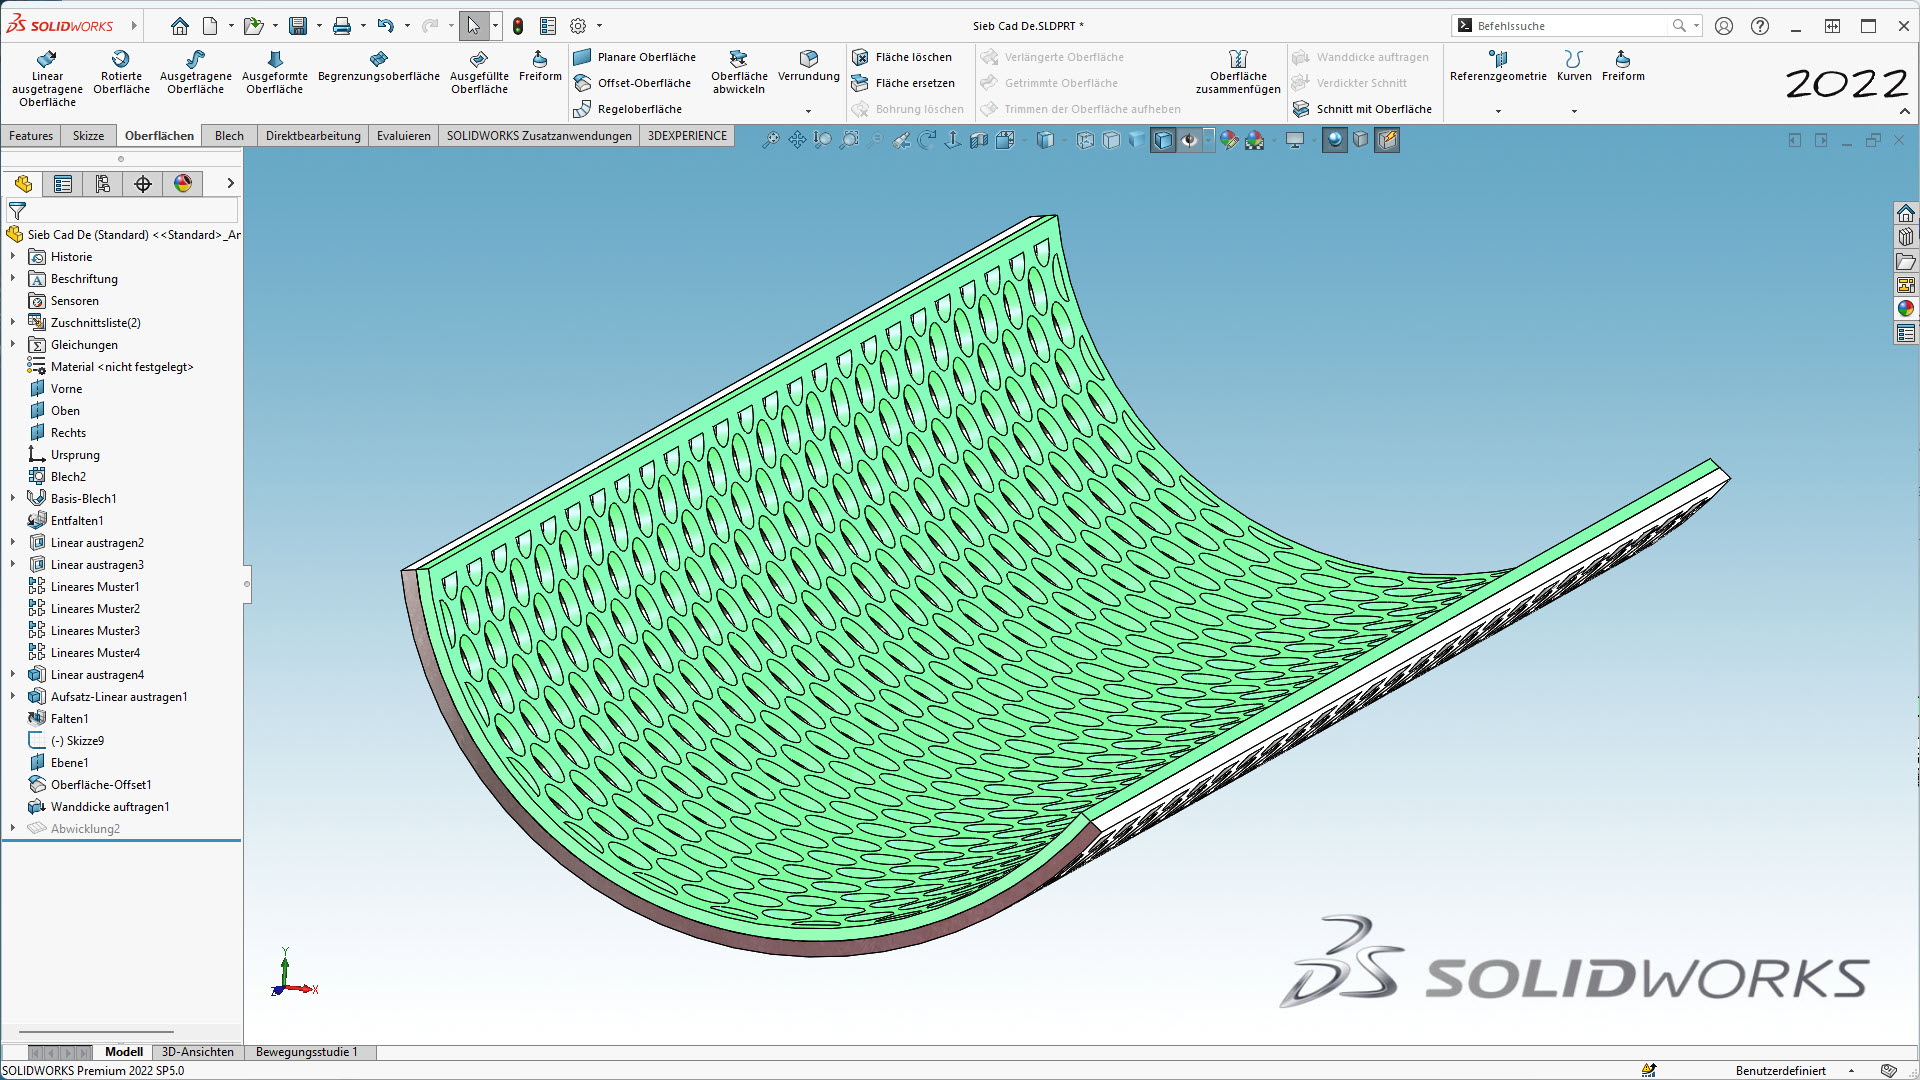Open 3DEXPERIENCE tab

tap(687, 136)
